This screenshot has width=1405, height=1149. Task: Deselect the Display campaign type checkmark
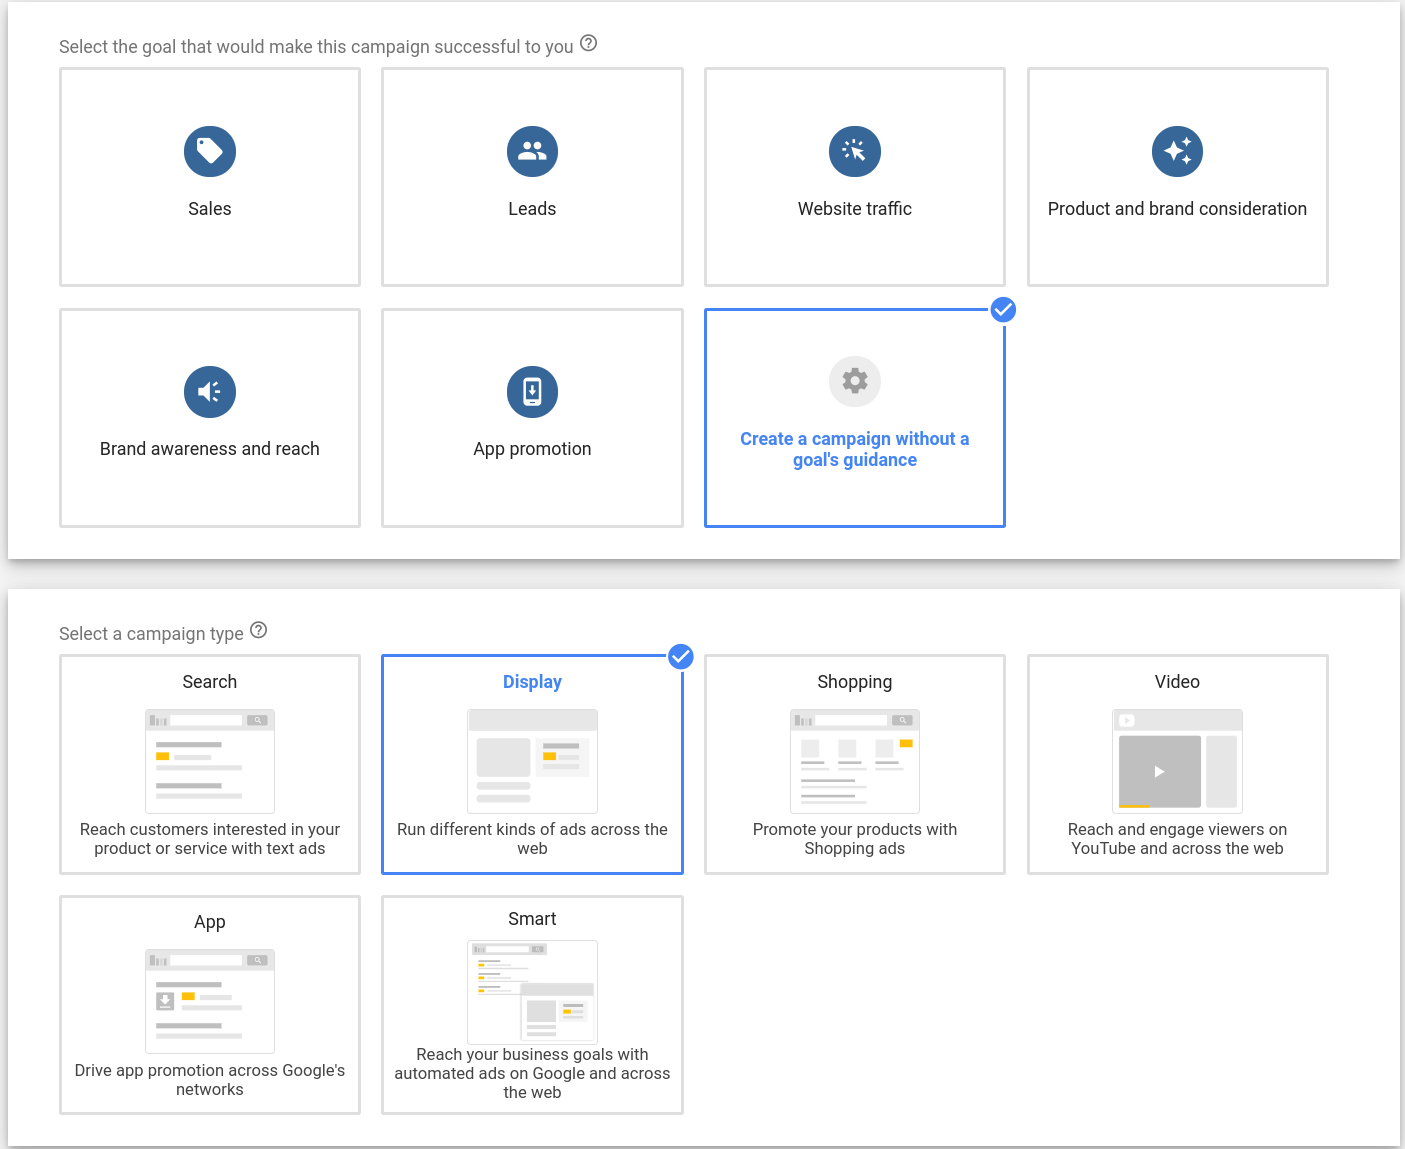680,657
